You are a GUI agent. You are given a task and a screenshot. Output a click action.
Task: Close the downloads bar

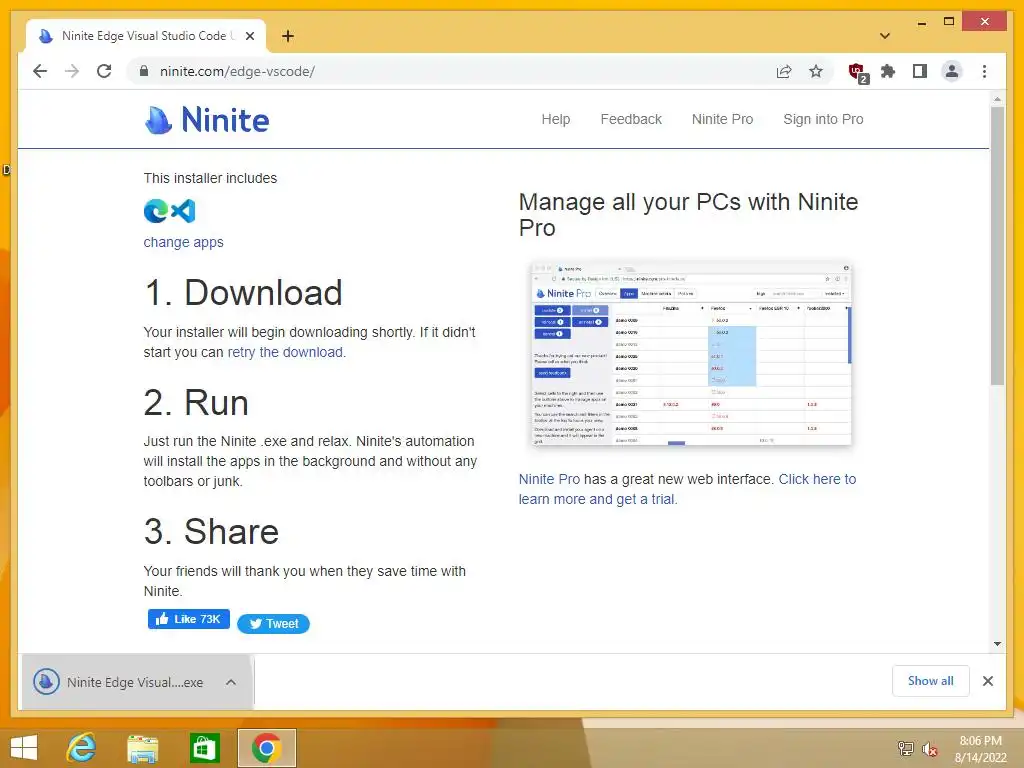pos(988,681)
